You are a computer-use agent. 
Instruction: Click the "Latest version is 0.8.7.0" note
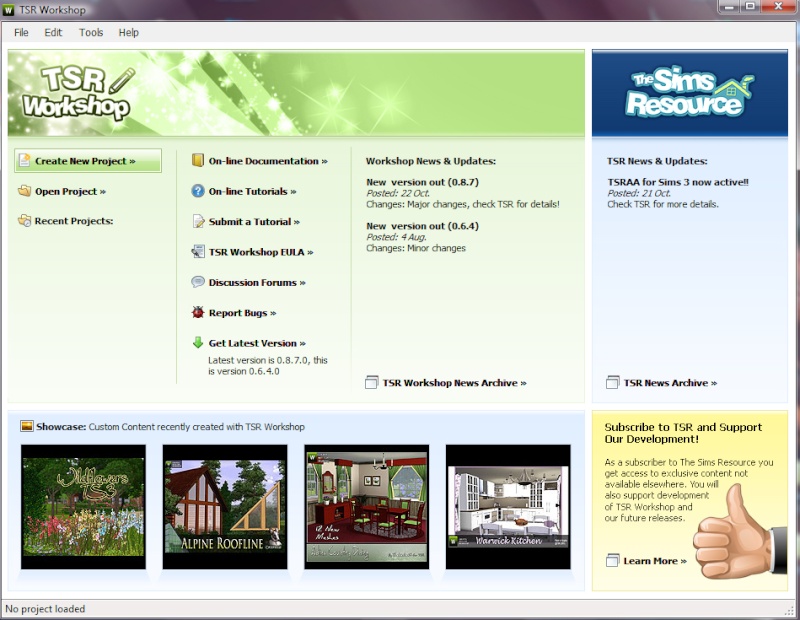267,365
